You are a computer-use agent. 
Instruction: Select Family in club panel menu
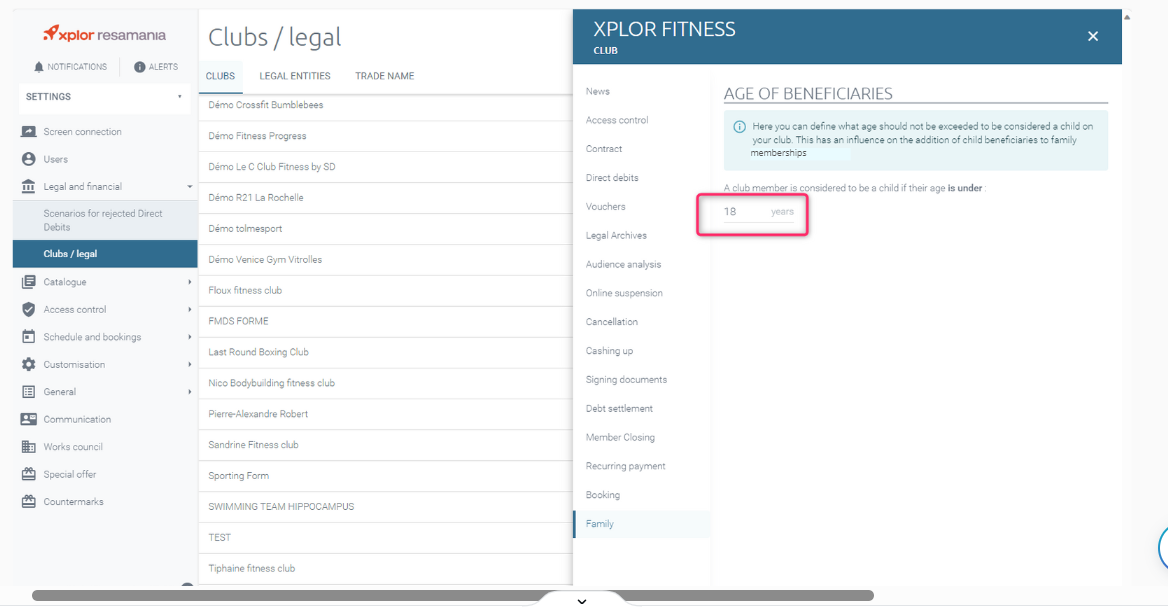(641, 524)
